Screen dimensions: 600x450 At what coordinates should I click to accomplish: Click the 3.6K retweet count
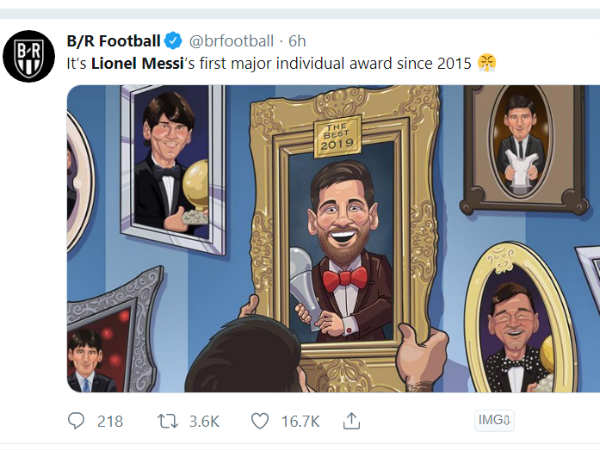(205, 421)
